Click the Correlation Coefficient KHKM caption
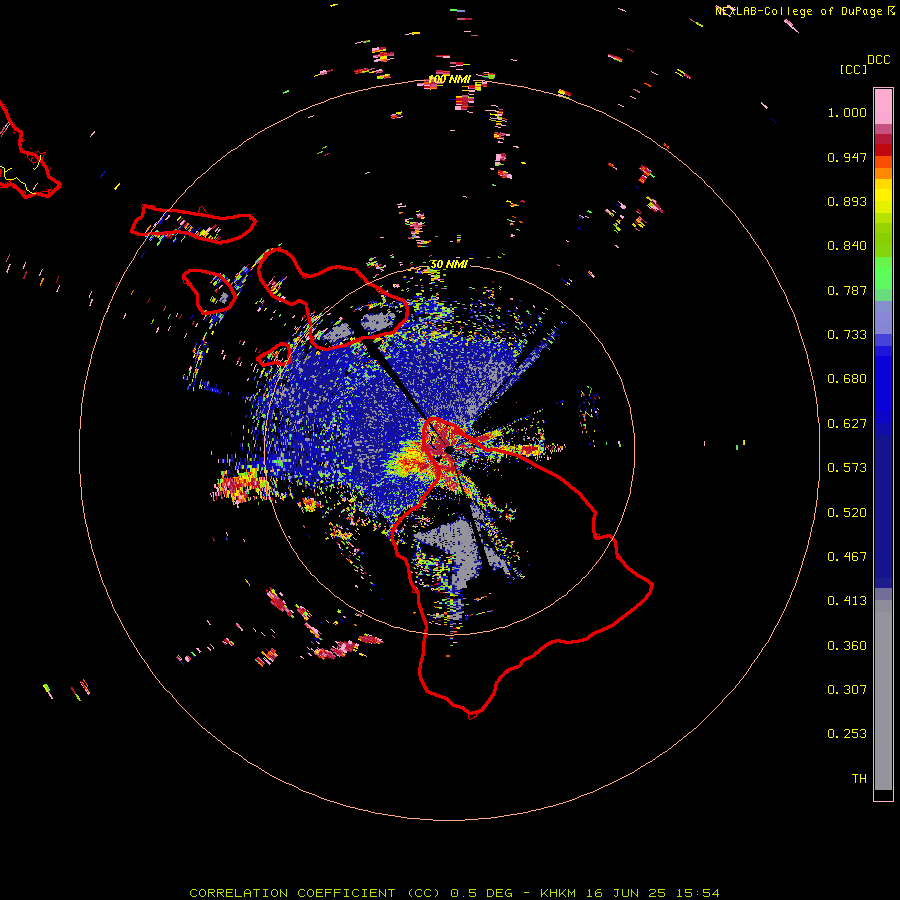 click(x=454, y=893)
